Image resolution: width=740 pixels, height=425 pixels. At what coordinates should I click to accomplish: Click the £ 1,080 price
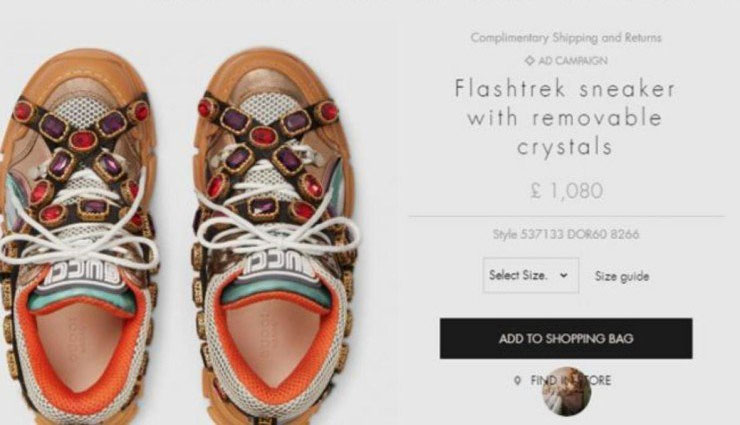[x=566, y=190]
